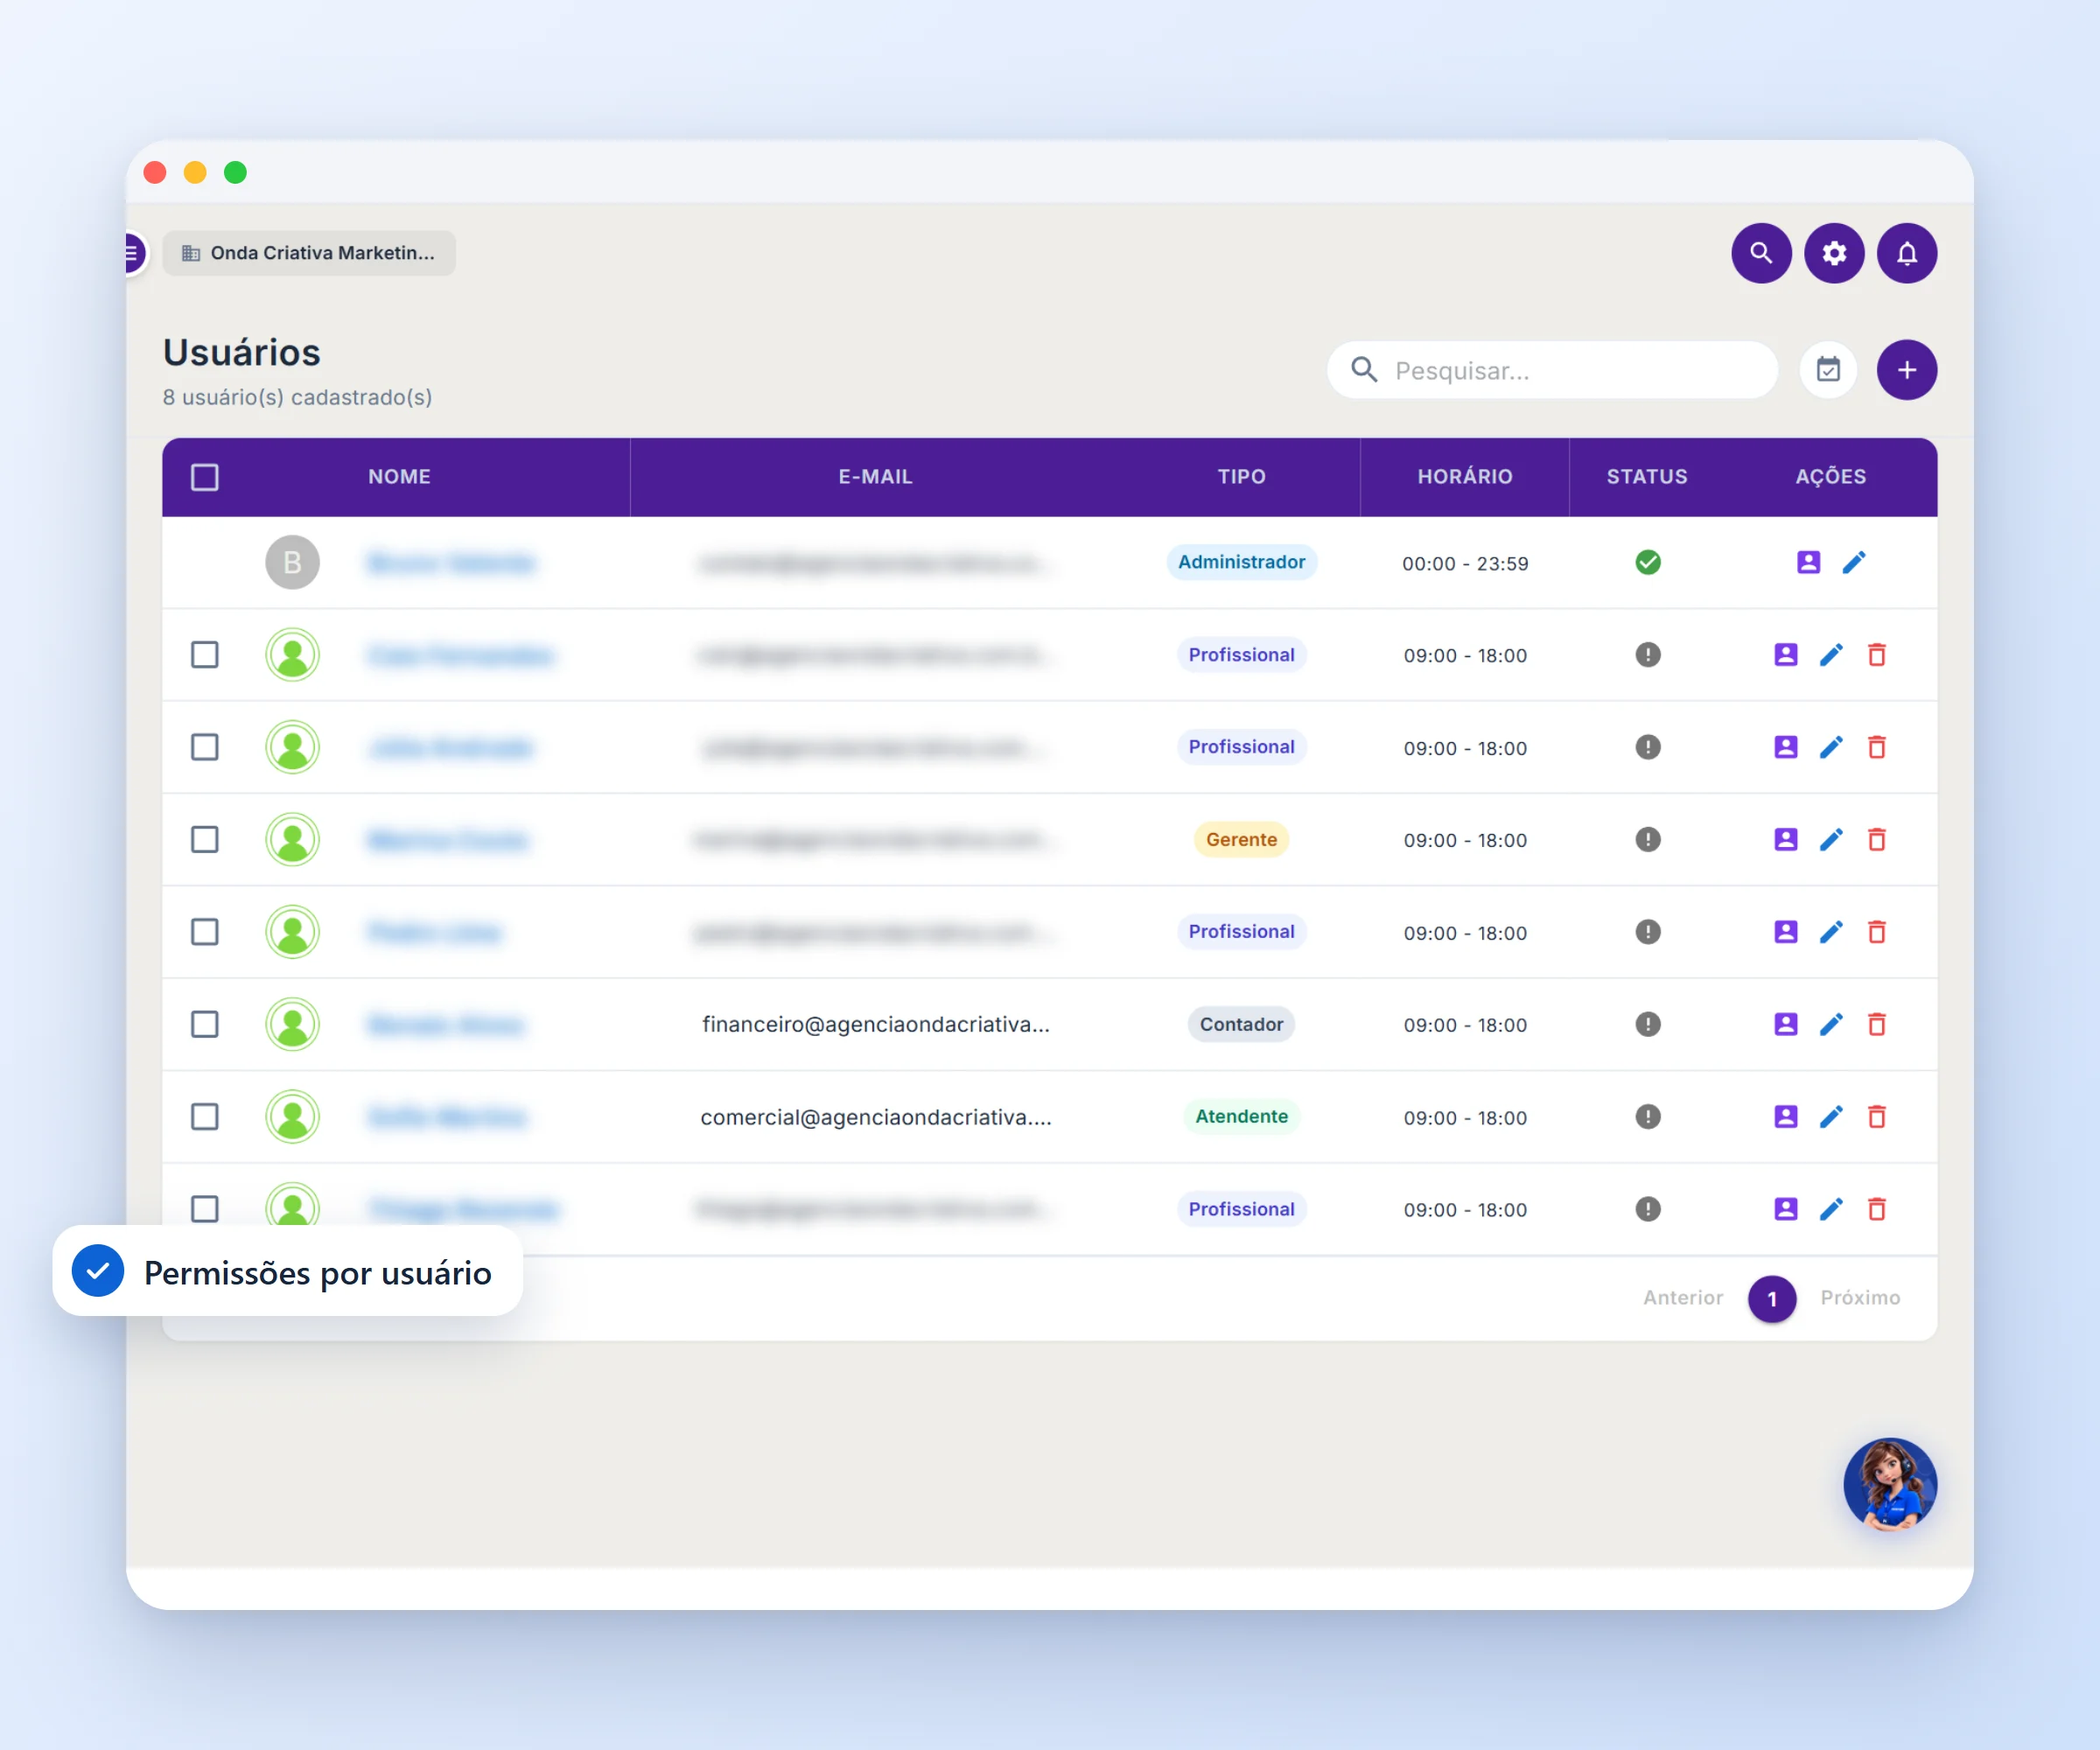
Task: Click the Gerente type badge
Action: tap(1241, 839)
